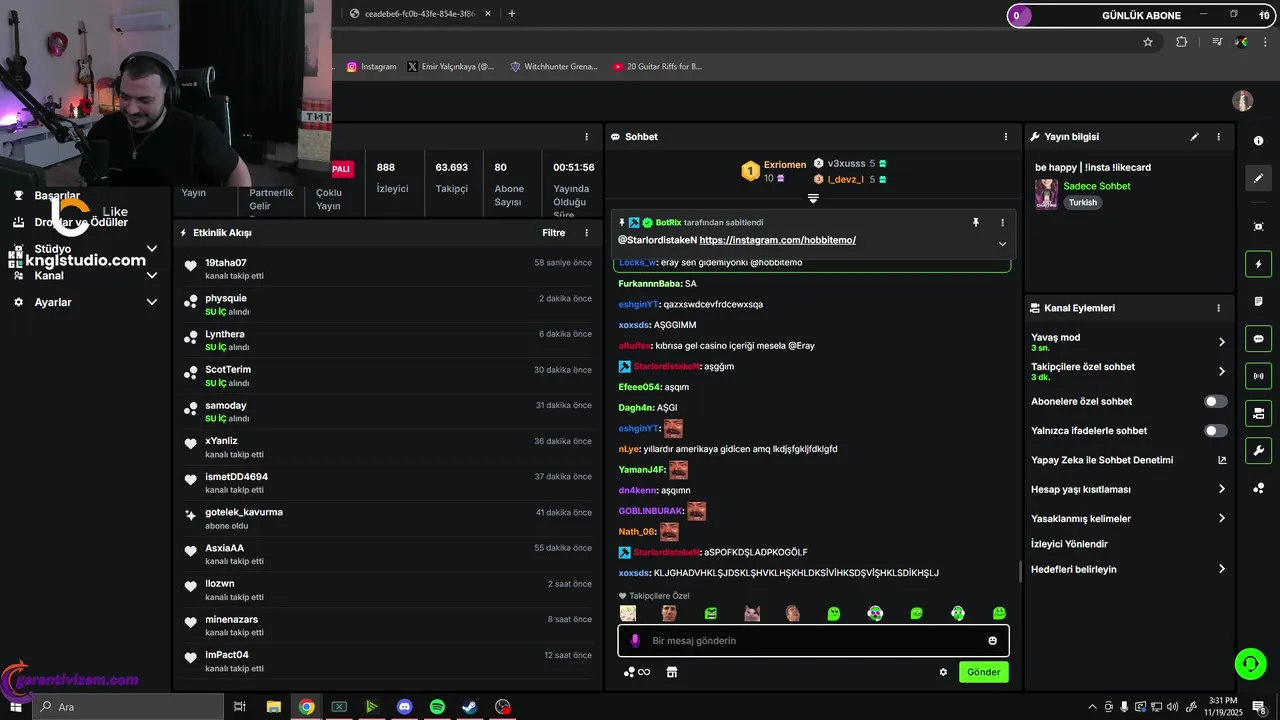Expand the pinned message chevron

1002,244
